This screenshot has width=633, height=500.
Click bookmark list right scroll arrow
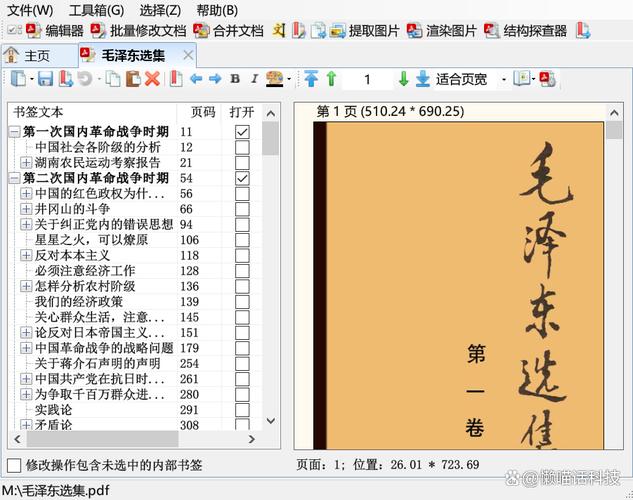[x=252, y=439]
